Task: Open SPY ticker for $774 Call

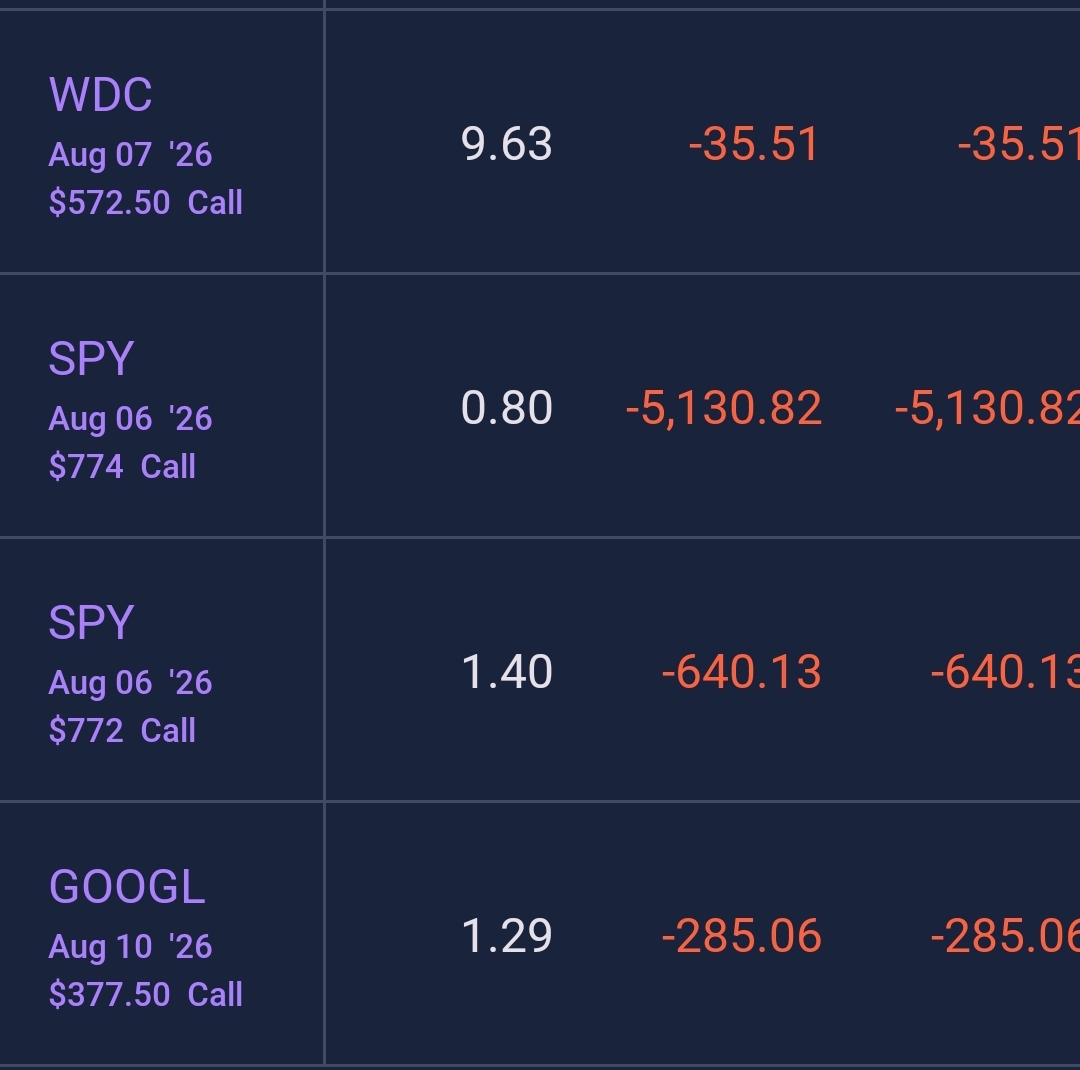Action: (x=91, y=358)
